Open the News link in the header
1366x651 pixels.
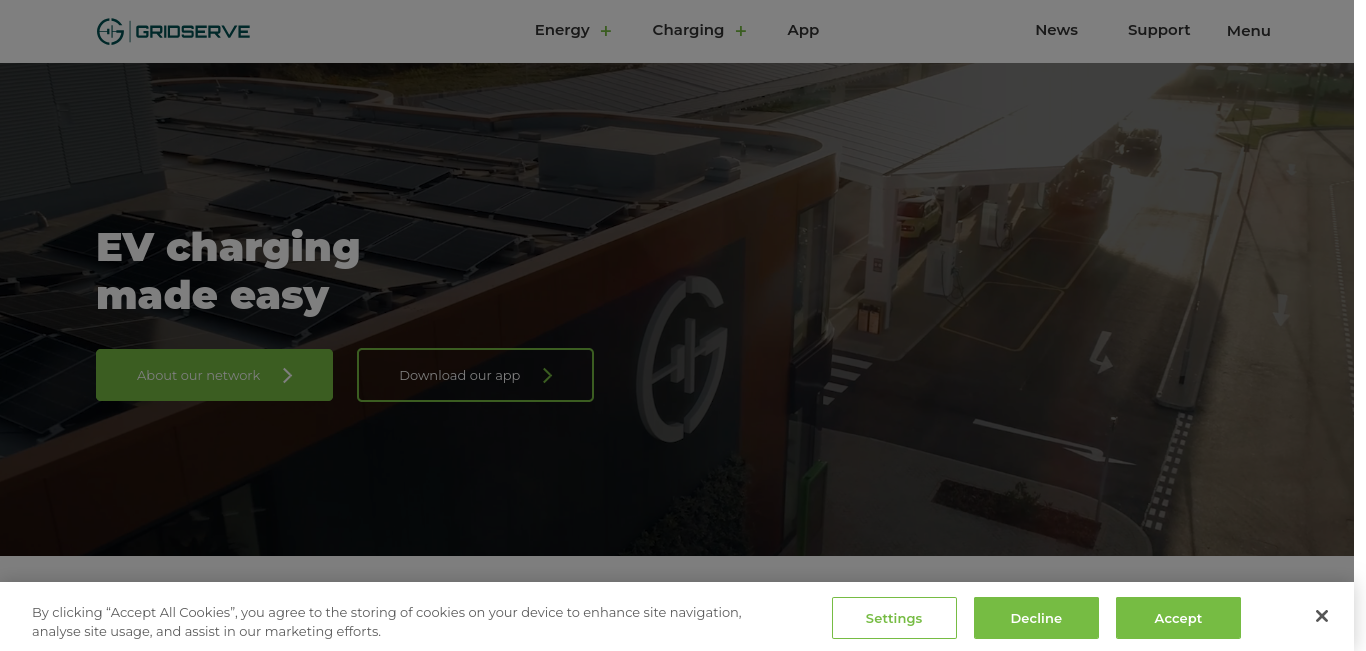tap(1056, 30)
